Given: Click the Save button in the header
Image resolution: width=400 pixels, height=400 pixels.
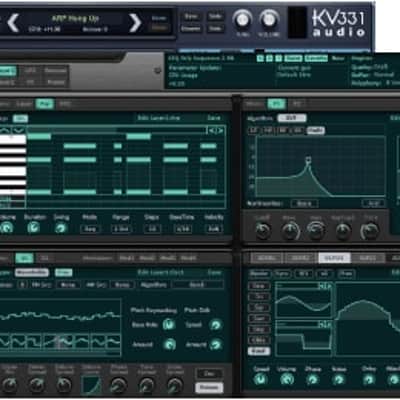Looking at the screenshot, I should tap(191, 16).
